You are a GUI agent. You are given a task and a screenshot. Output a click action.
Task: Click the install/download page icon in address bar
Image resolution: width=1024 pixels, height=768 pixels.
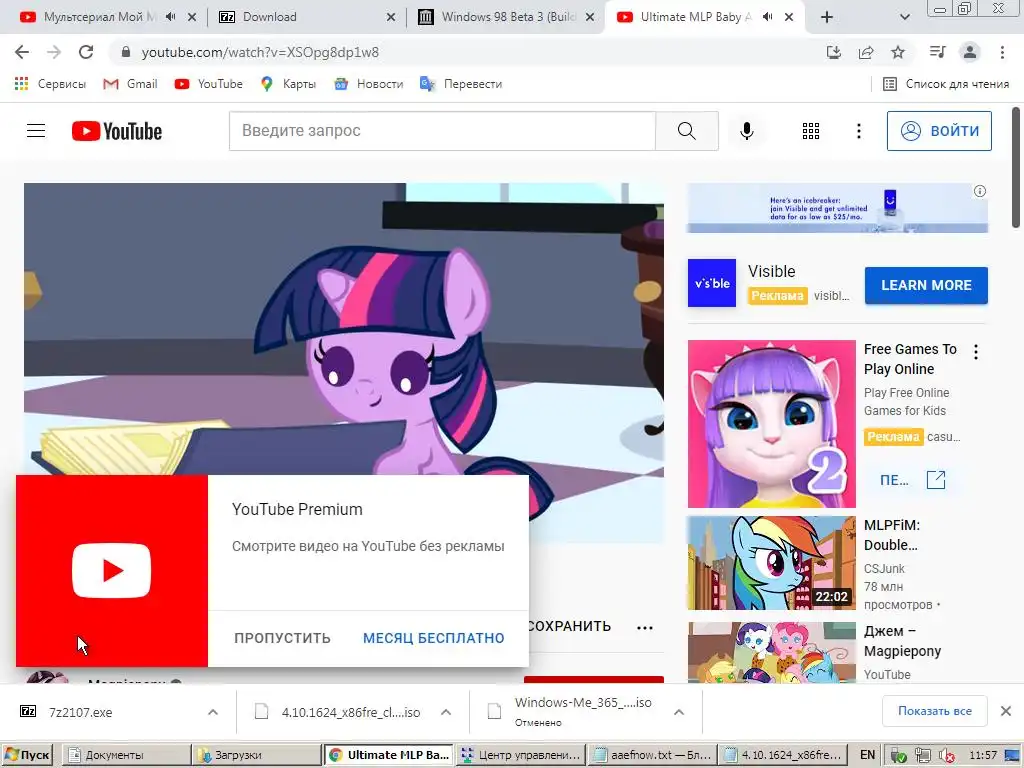point(833,52)
